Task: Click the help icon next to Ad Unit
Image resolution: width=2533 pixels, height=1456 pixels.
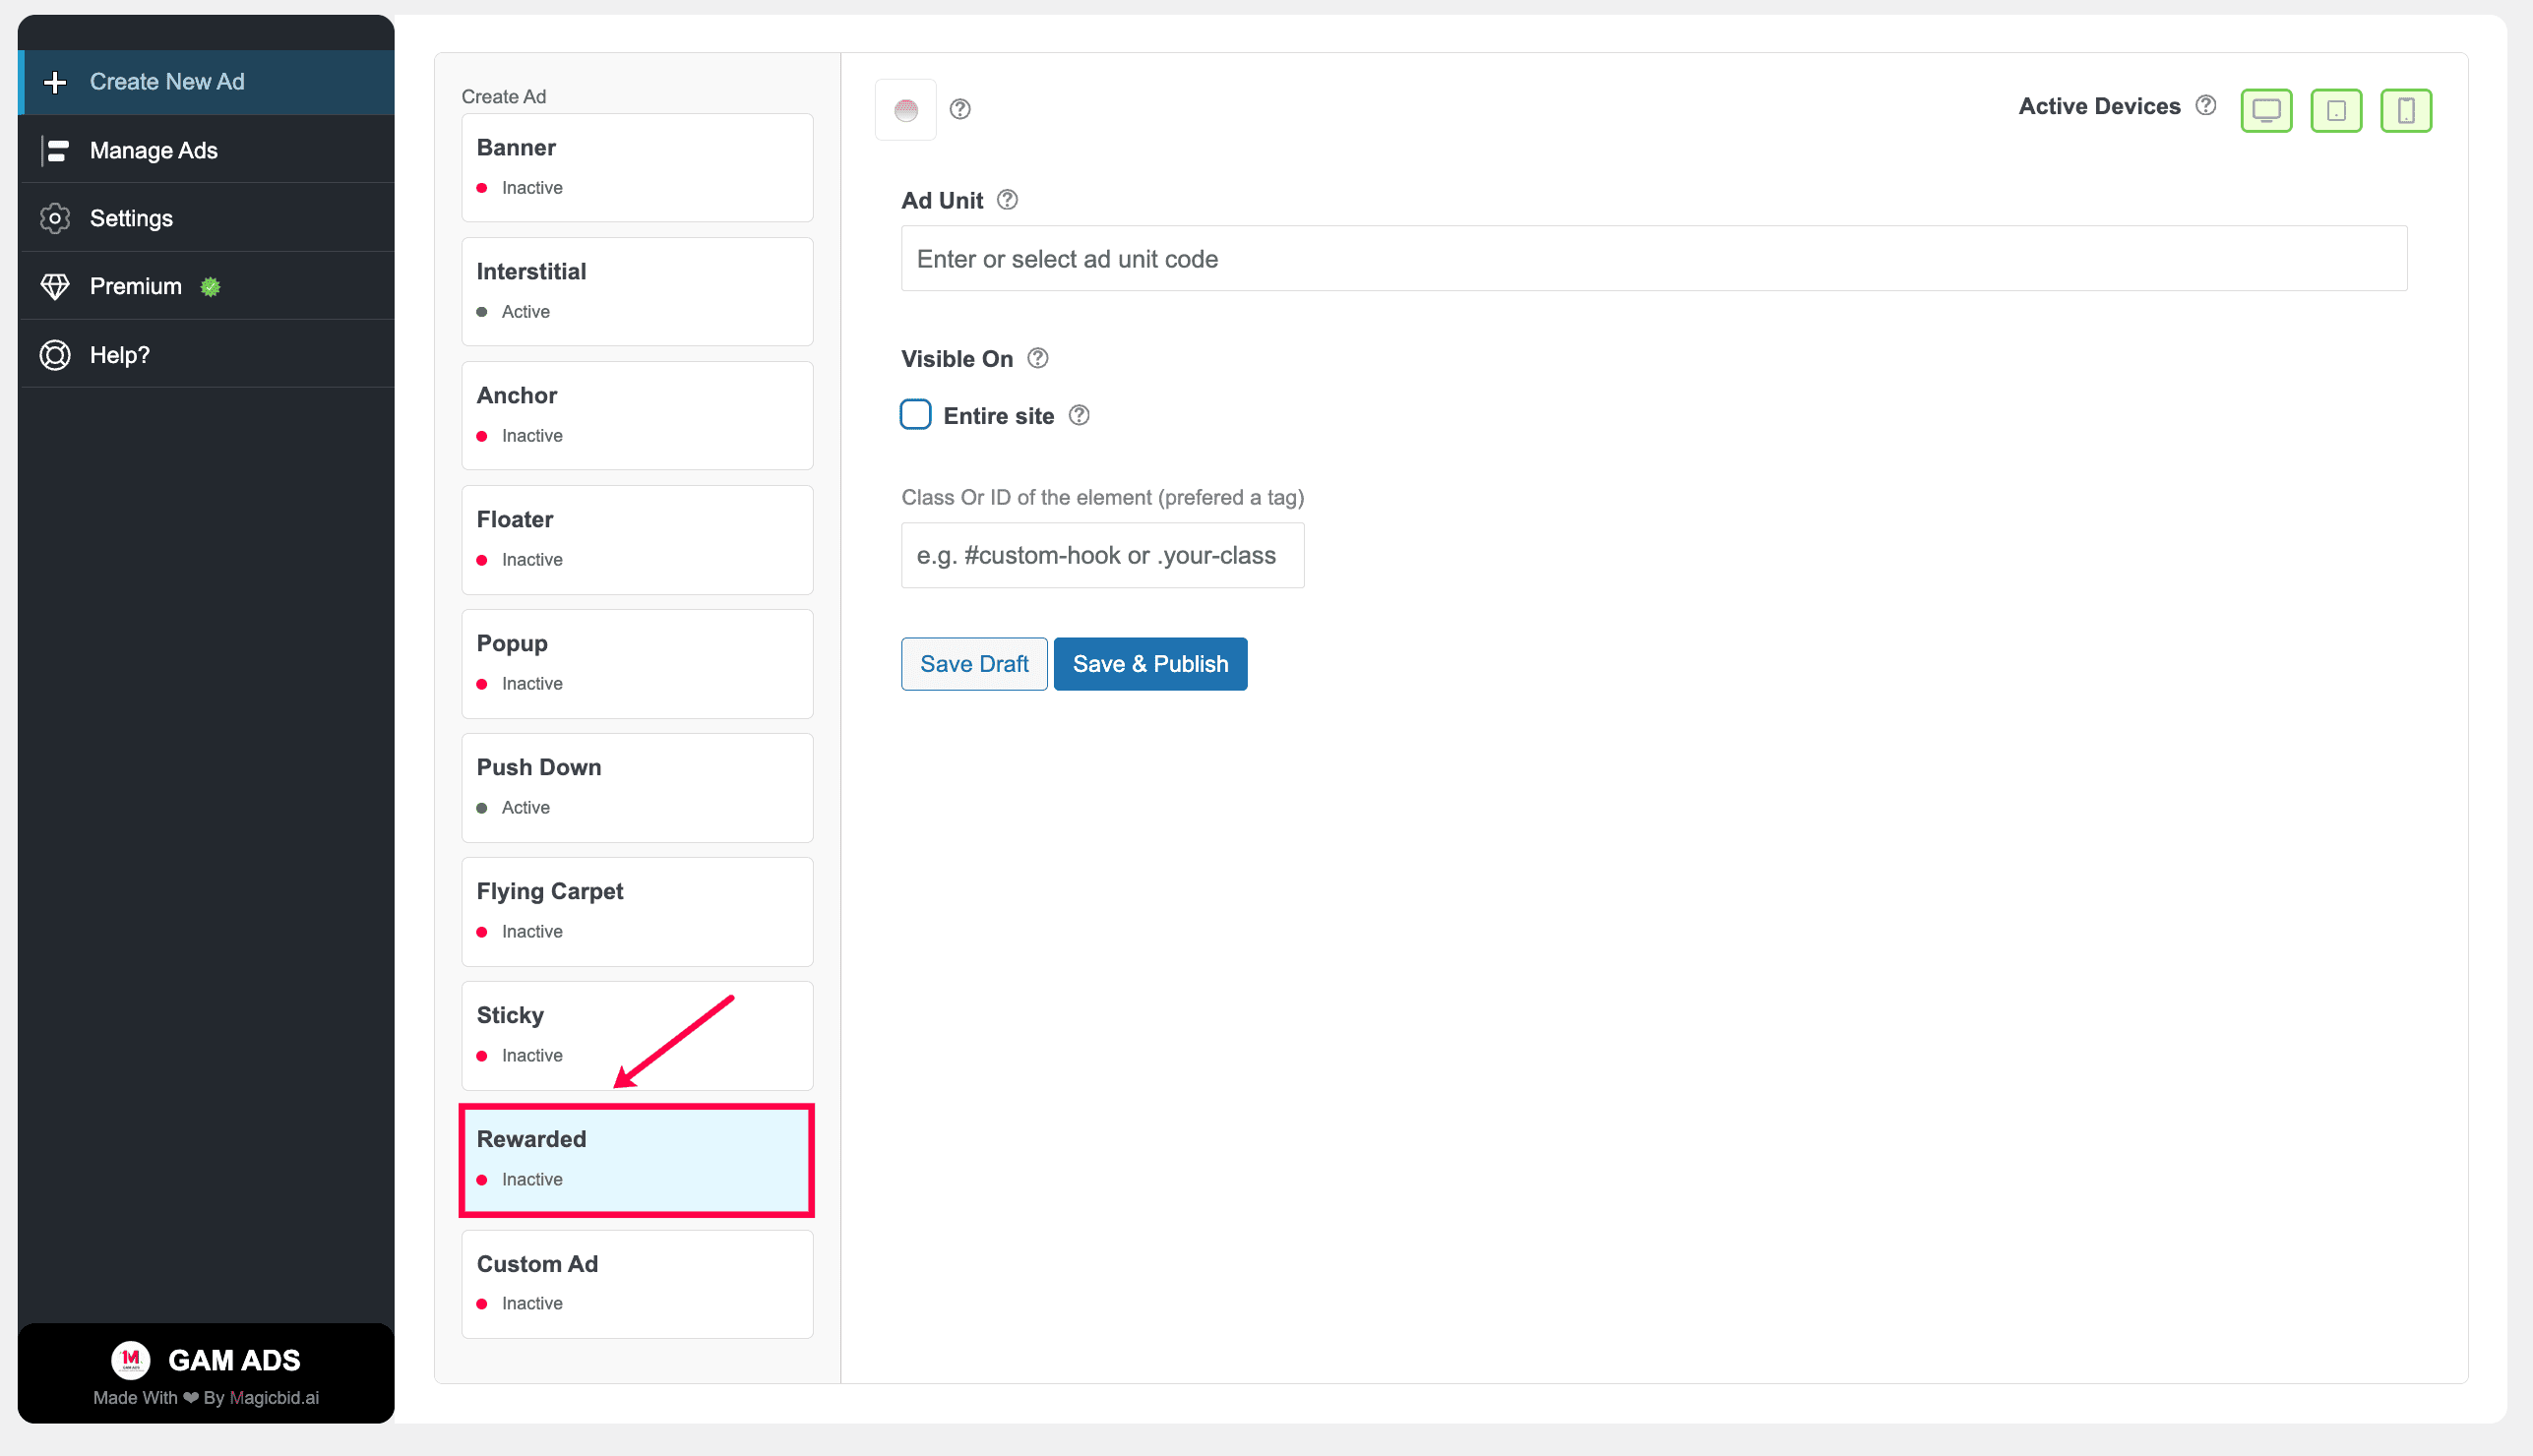Action: [x=1008, y=200]
